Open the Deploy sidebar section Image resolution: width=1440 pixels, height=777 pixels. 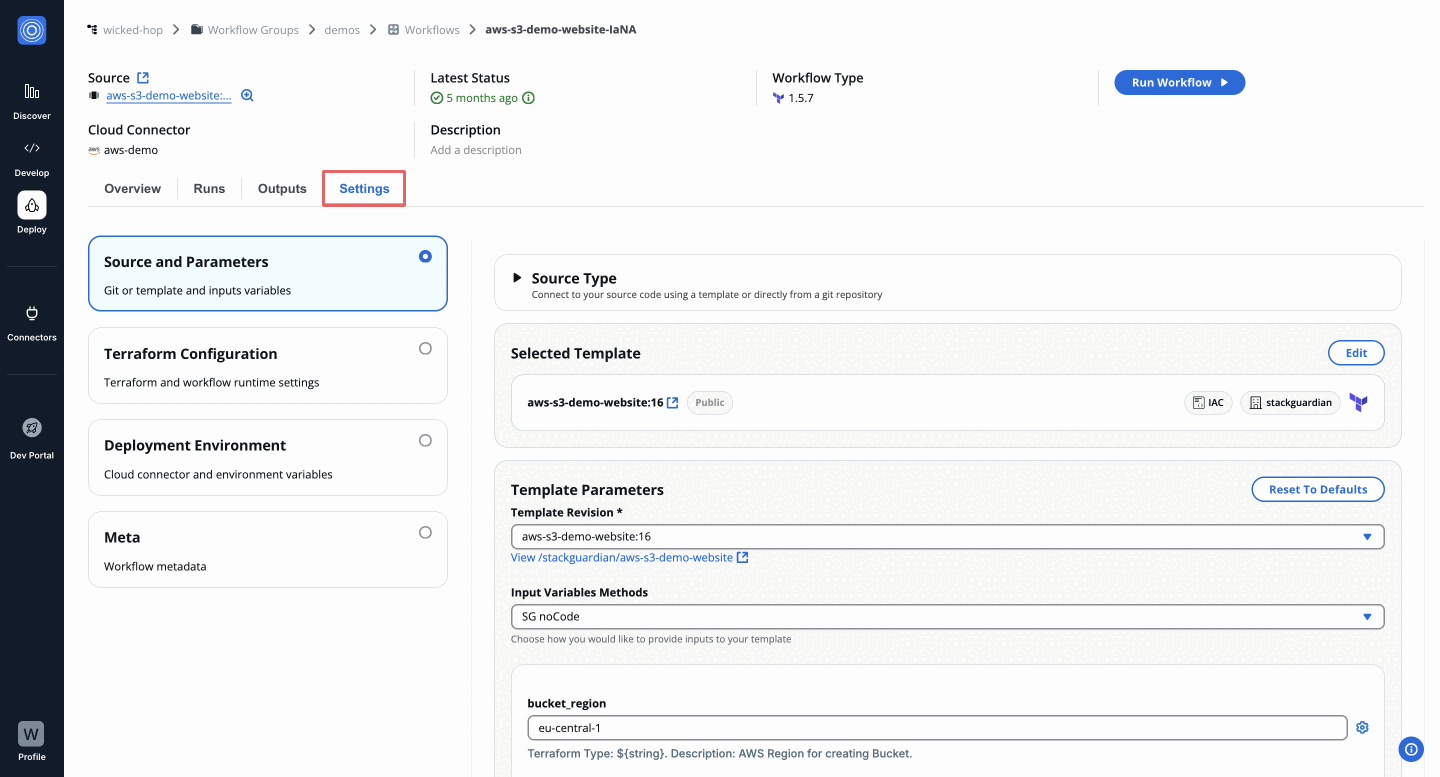pos(32,214)
